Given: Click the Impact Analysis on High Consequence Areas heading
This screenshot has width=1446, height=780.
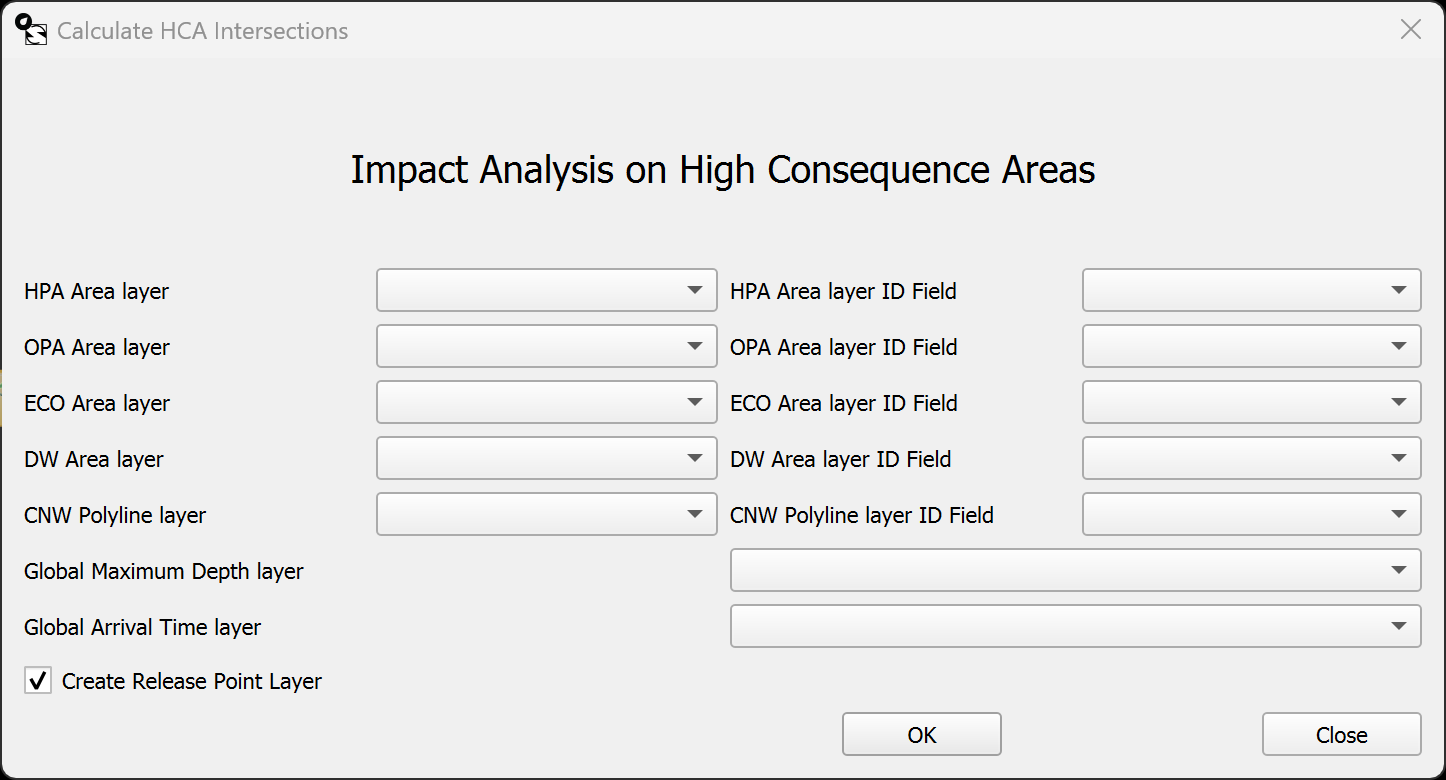Looking at the screenshot, I should tap(722, 170).
